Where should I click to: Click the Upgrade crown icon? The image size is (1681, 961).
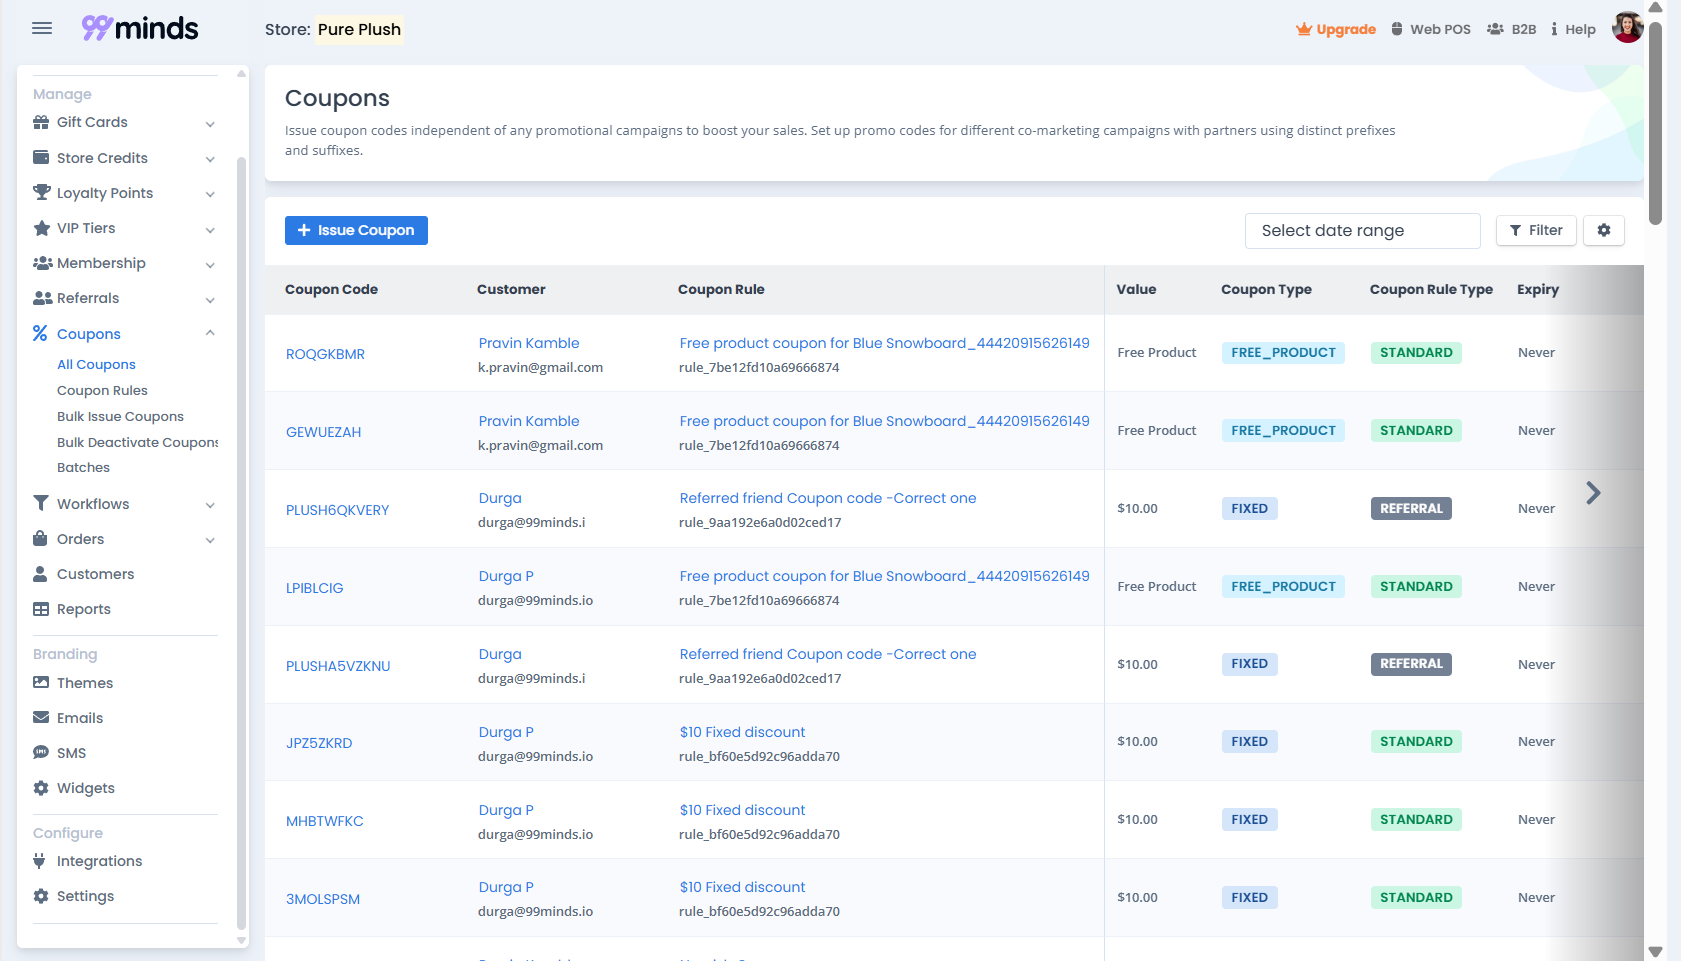coord(1304,29)
